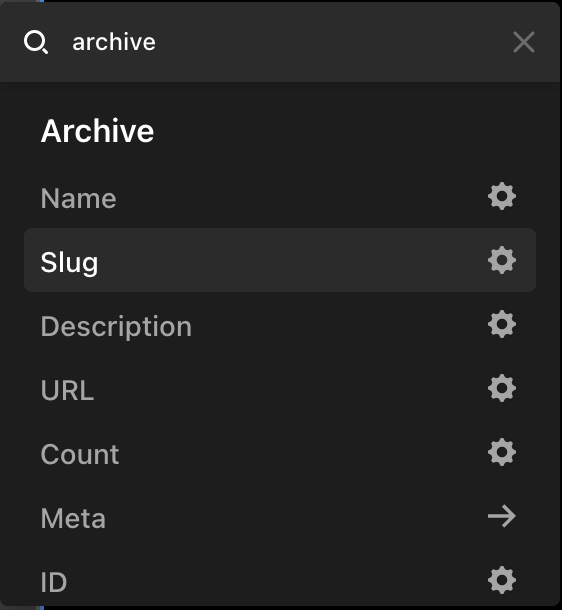The height and width of the screenshot is (610, 562).
Task: Click the highlighted row in the results
Action: point(280,260)
